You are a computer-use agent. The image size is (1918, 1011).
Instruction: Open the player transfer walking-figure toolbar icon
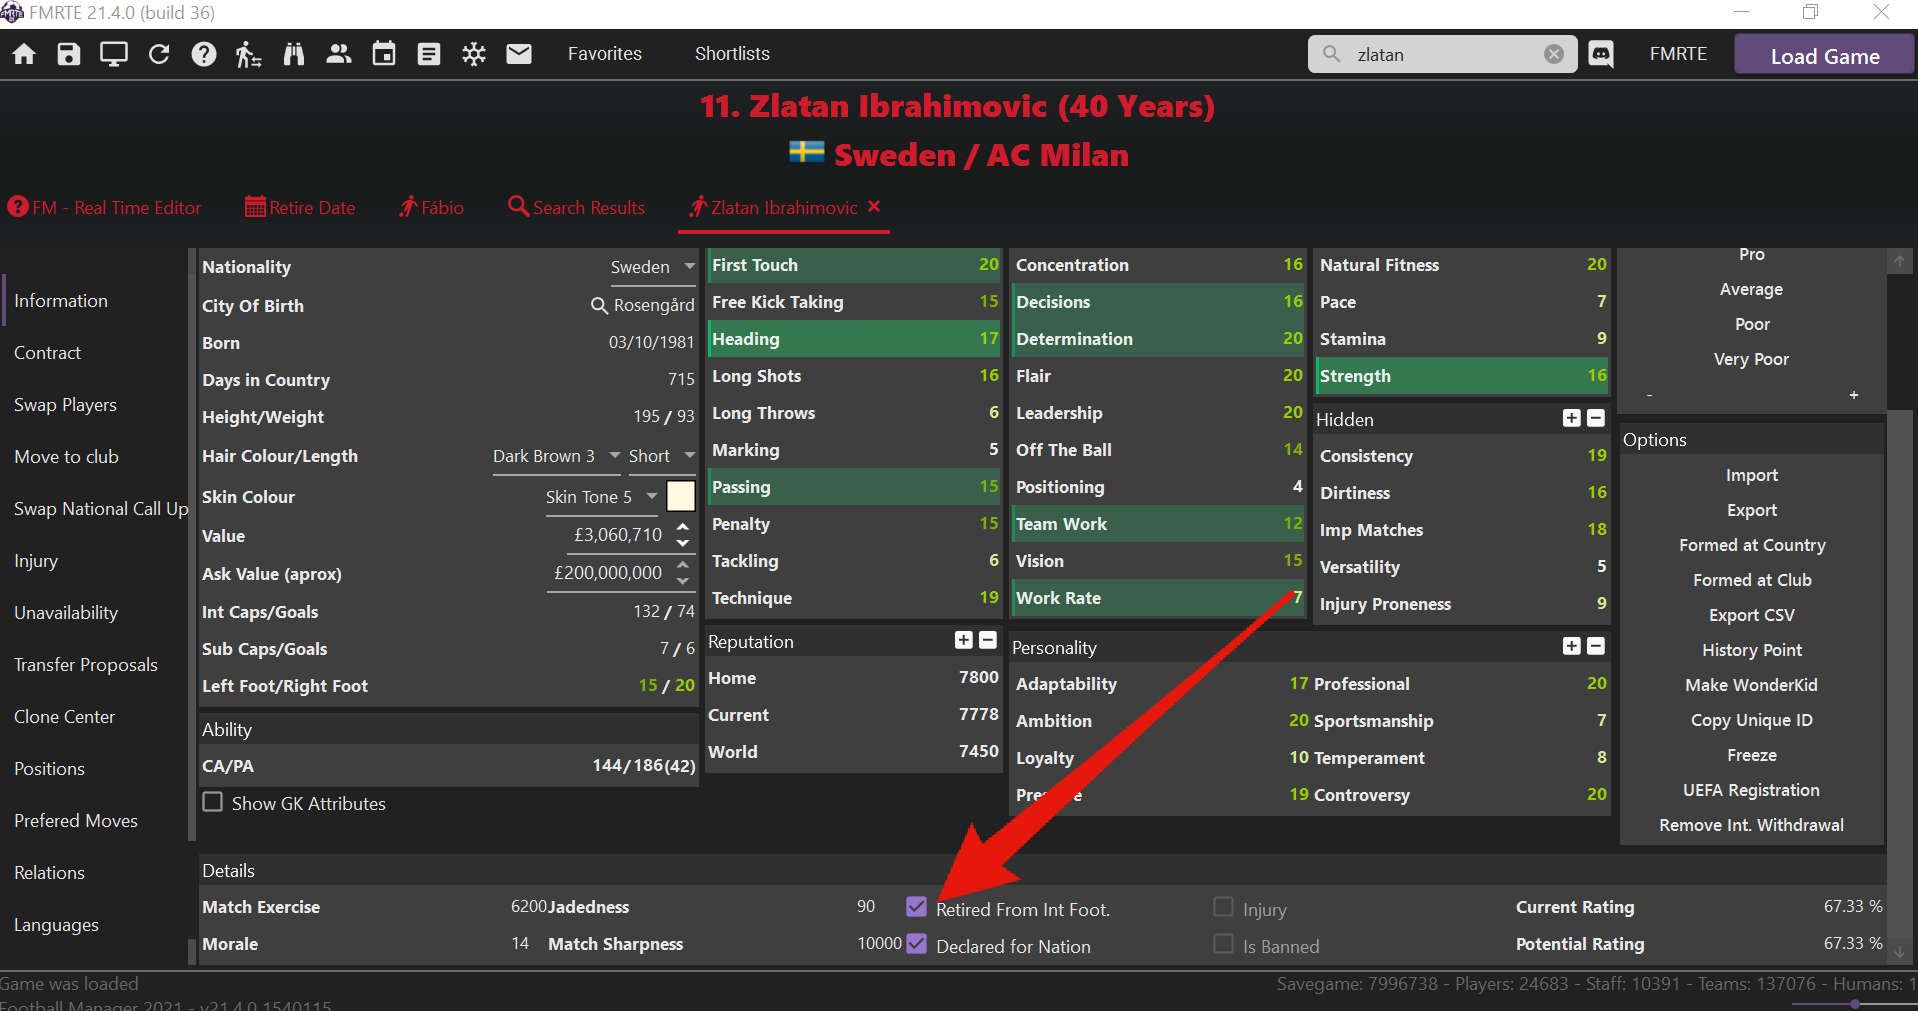click(x=248, y=54)
